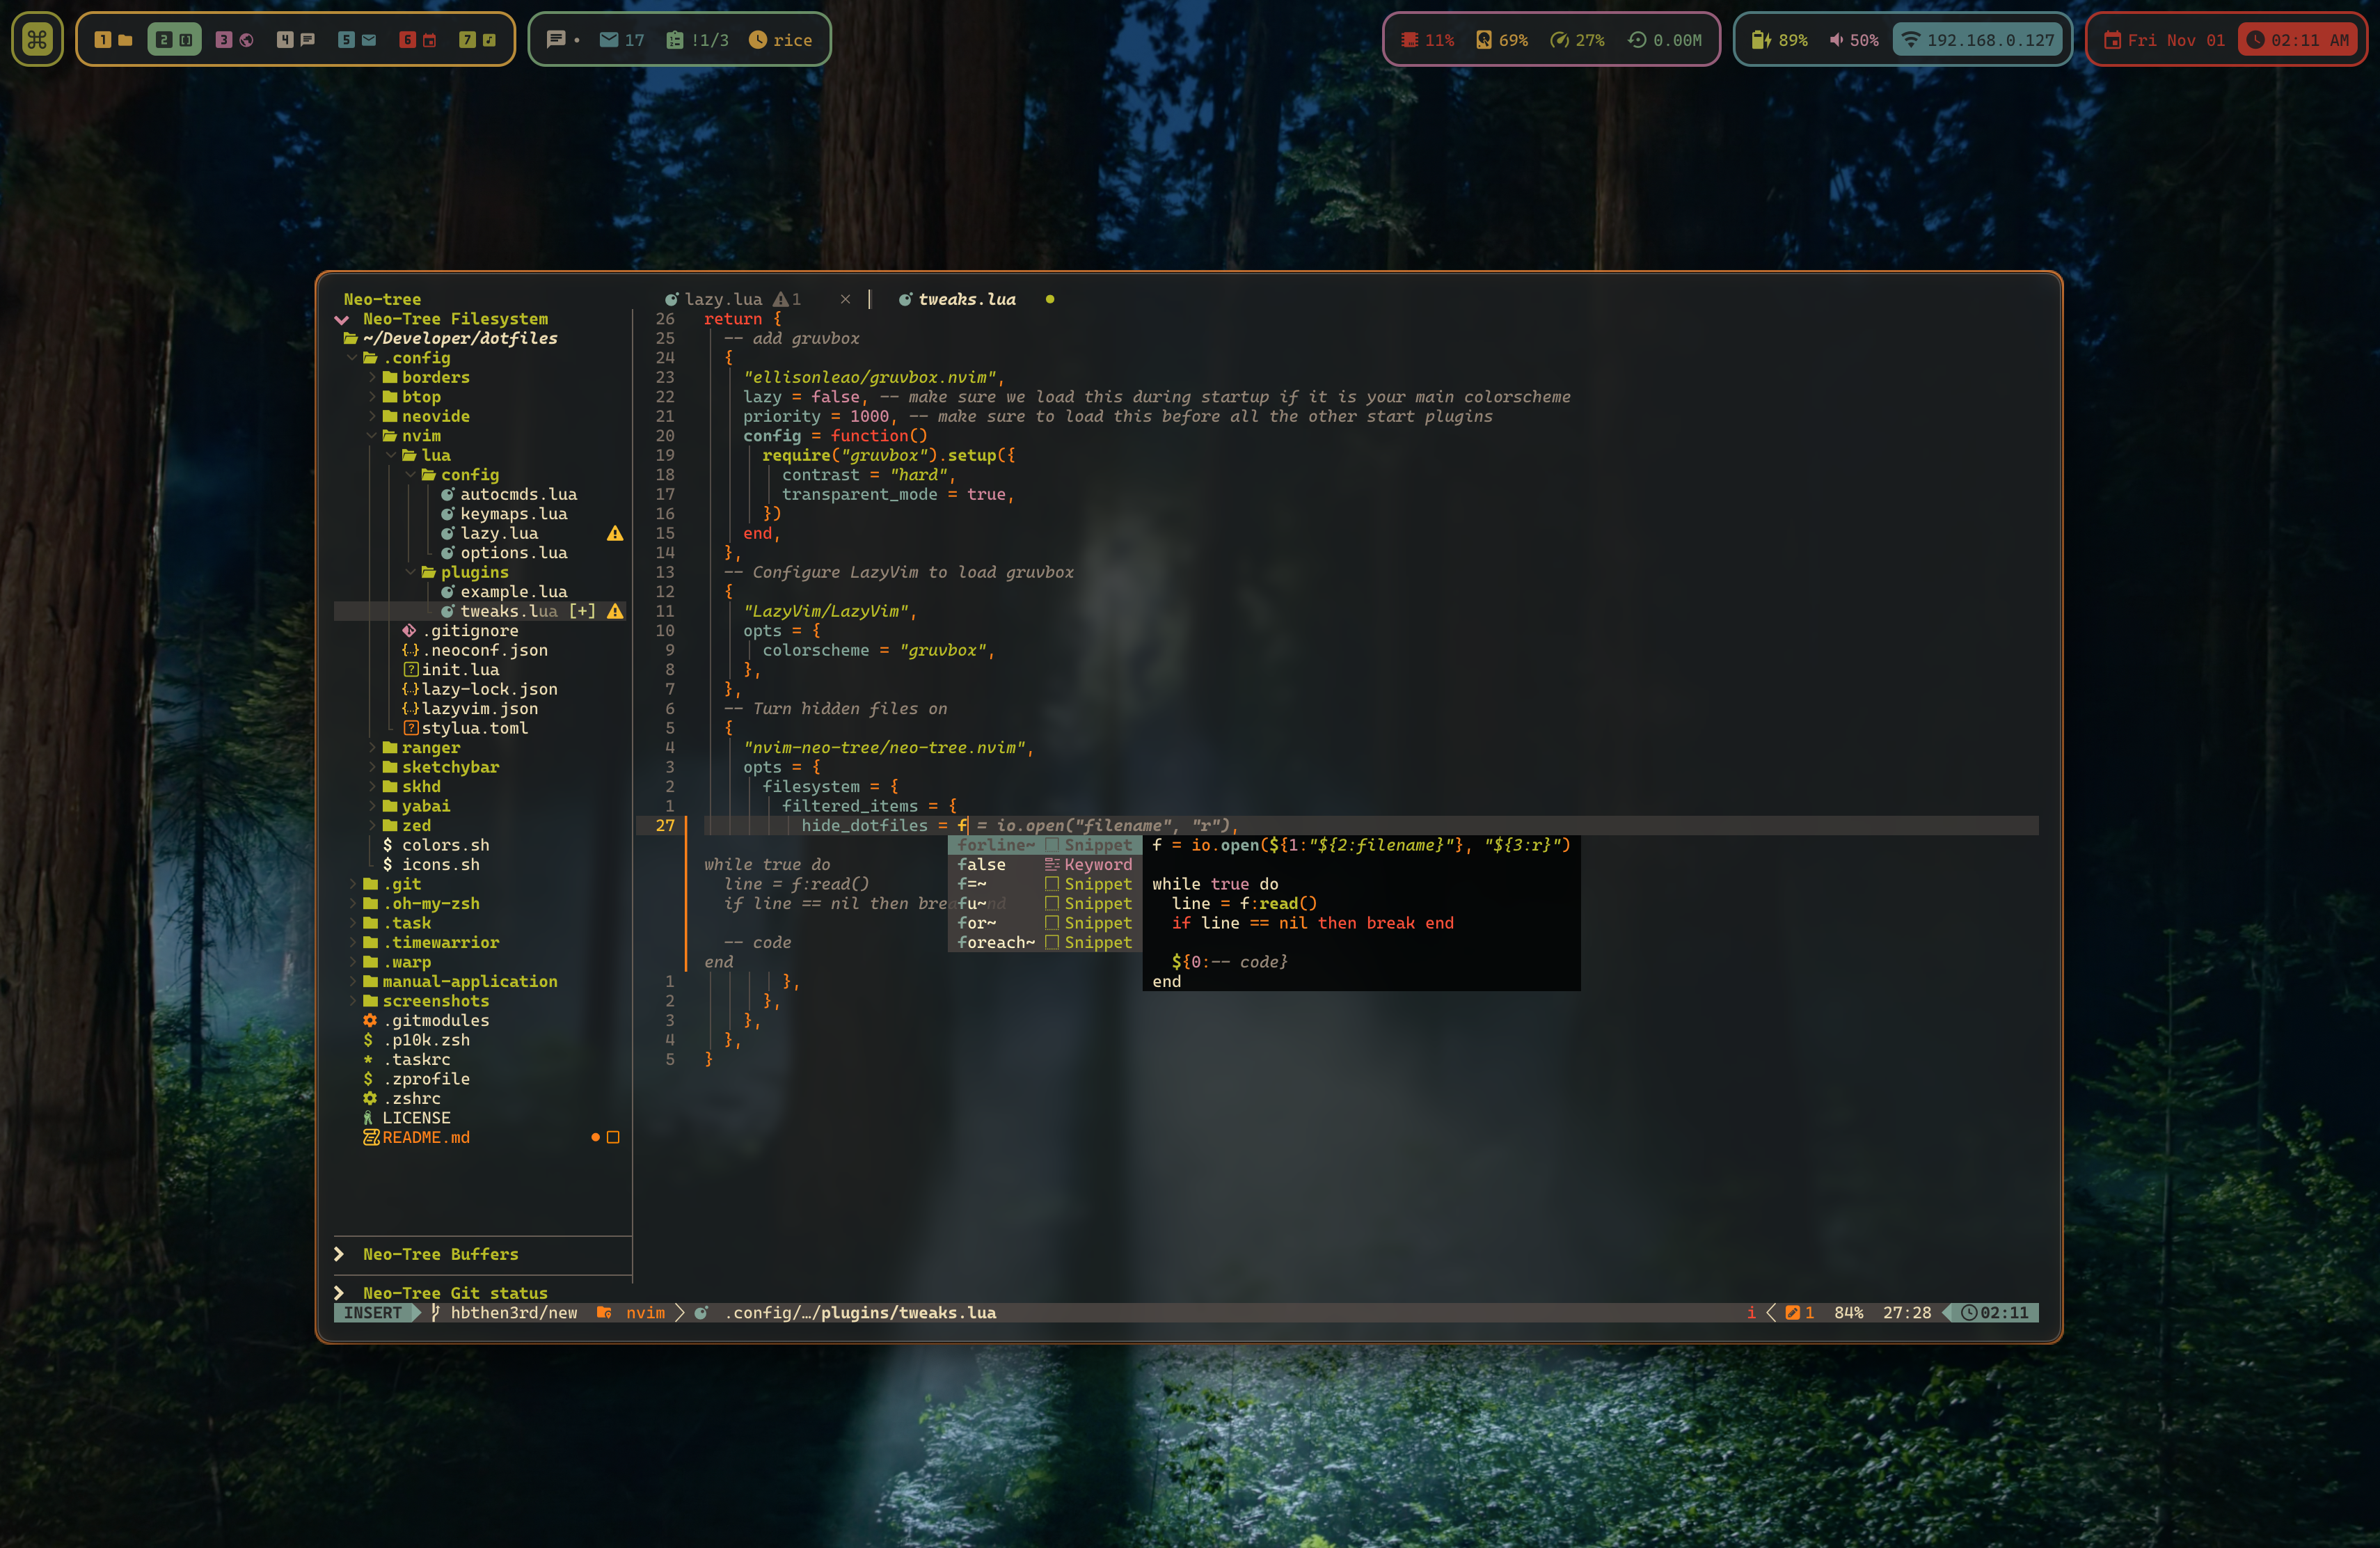Click the 02:11 AM clock item
Image resolution: width=2380 pixels, height=1548 pixels.
pyautogui.click(x=2297, y=40)
